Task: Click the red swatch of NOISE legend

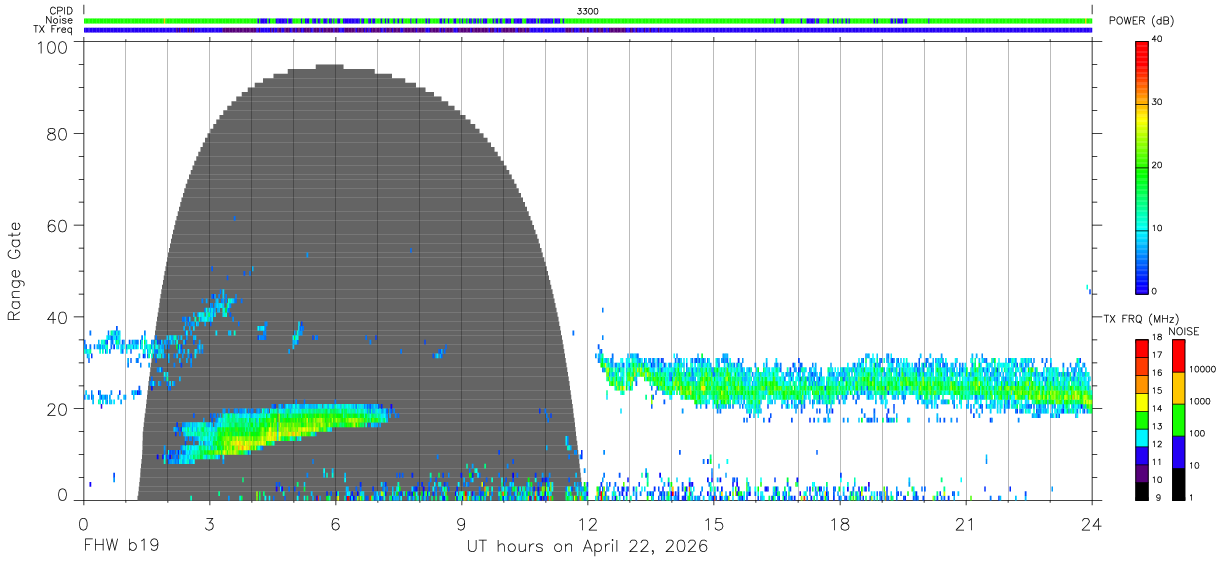Action: [x=1178, y=356]
